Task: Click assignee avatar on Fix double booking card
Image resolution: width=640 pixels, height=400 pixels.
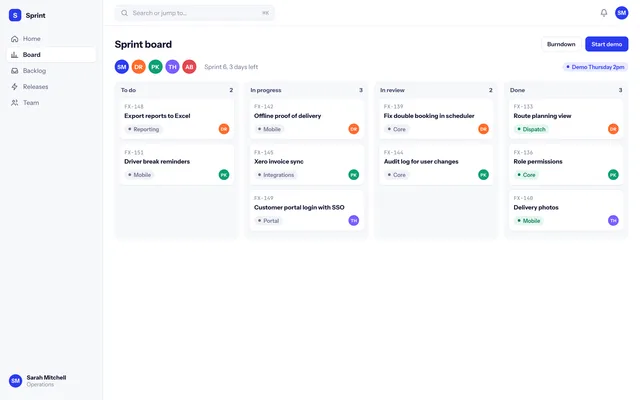Action: pos(483,129)
